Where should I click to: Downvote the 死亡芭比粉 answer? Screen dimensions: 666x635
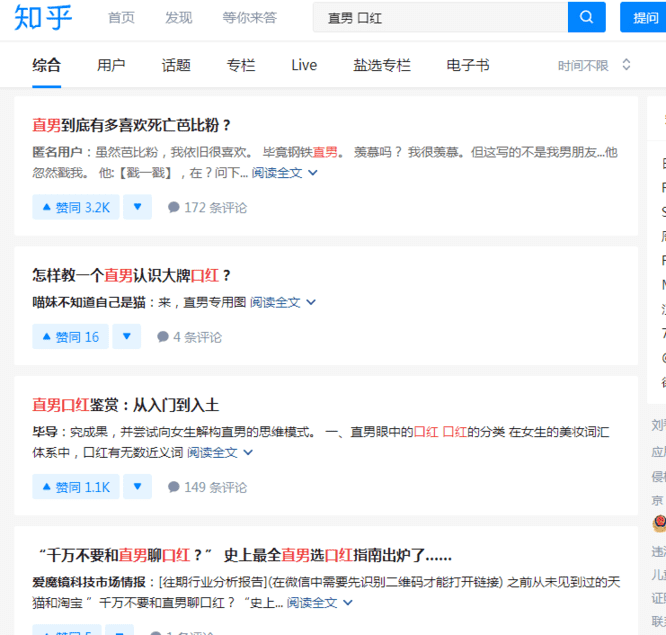click(x=137, y=207)
